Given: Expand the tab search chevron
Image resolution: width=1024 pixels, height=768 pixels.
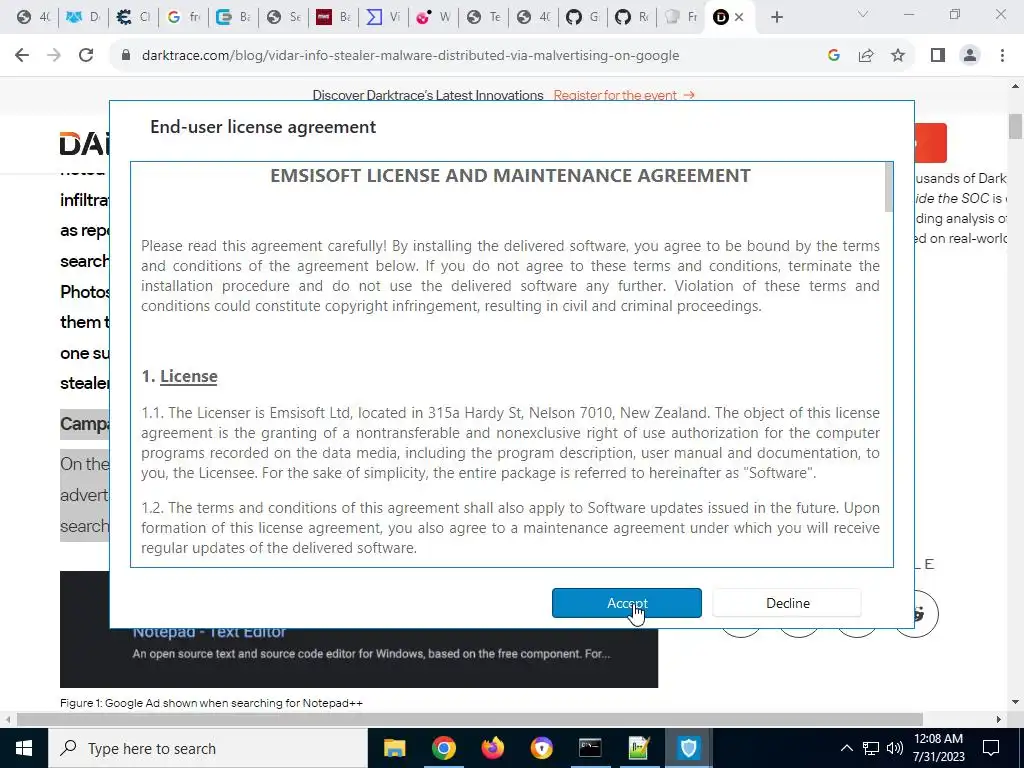Looking at the screenshot, I should [x=863, y=14].
